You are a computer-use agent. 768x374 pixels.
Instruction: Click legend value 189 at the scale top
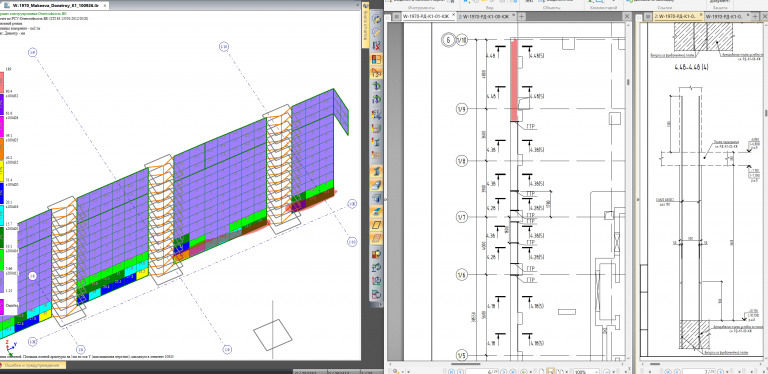tap(9, 70)
